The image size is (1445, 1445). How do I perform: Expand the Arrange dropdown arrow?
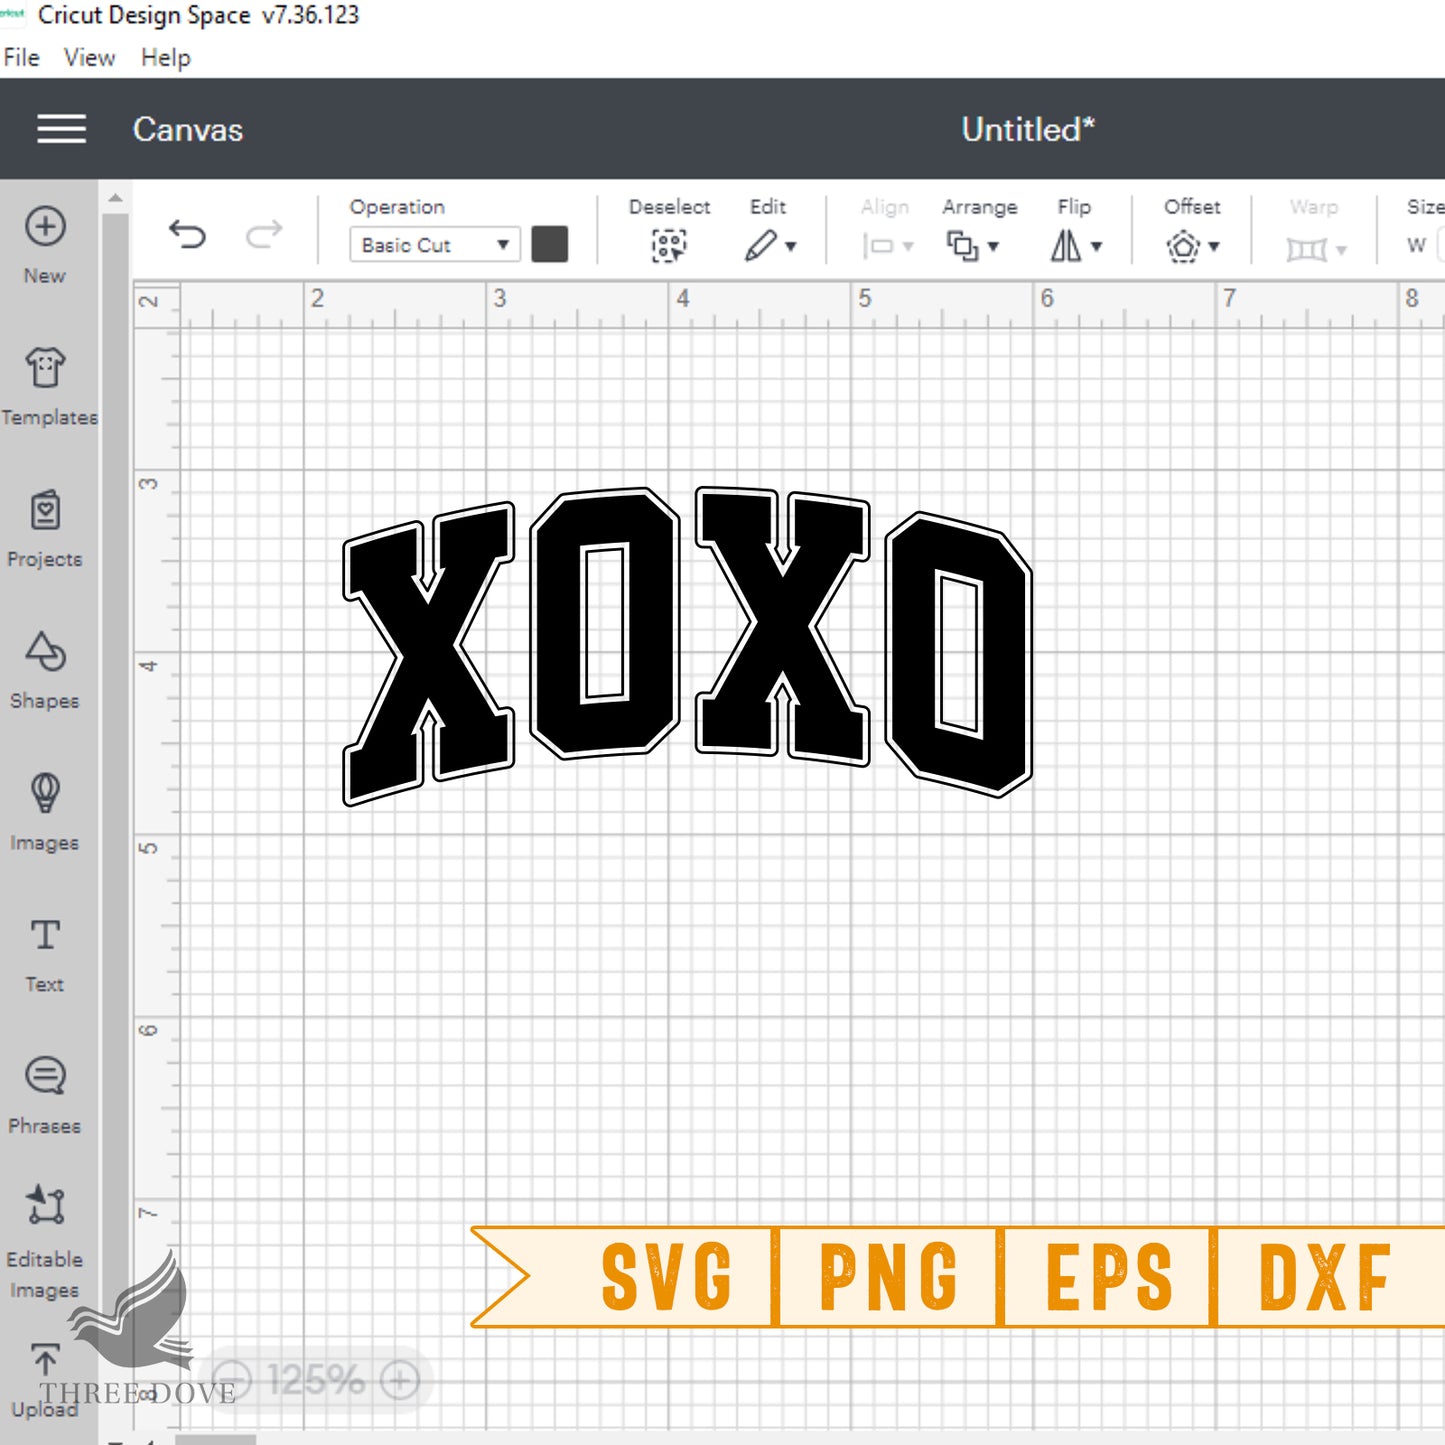click(993, 246)
